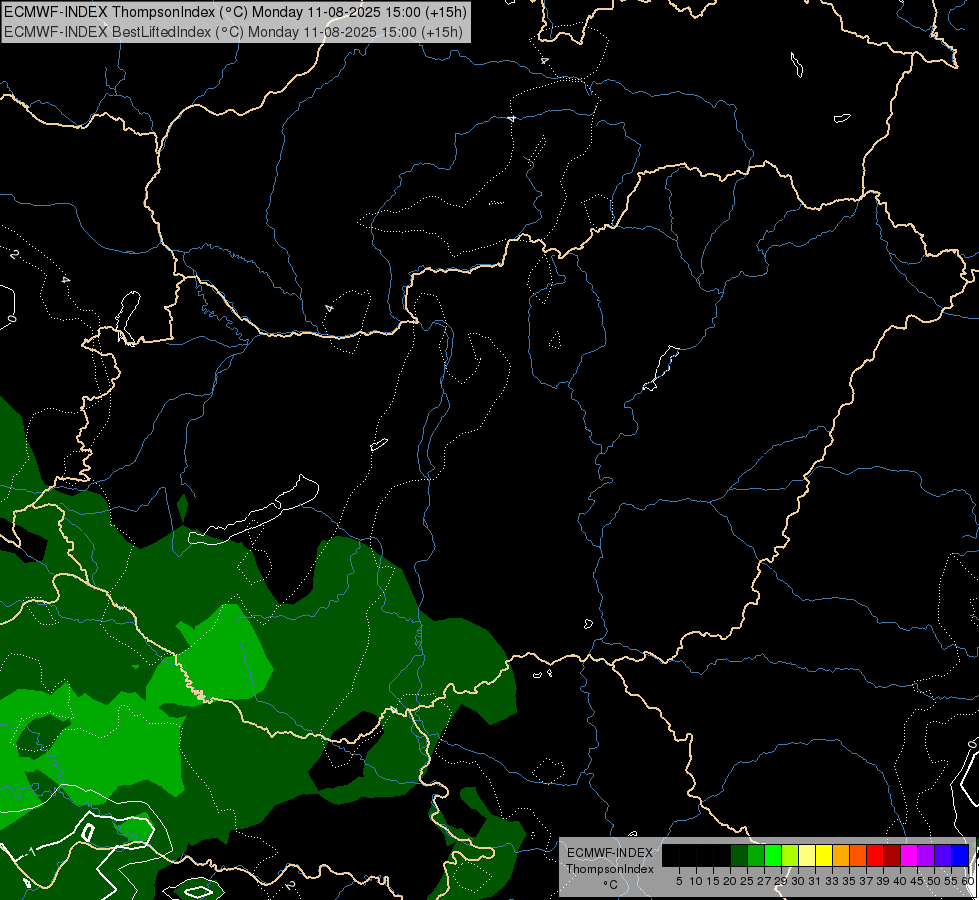Image resolution: width=979 pixels, height=900 pixels.
Task: Click legend tick label '55'
Action: point(951,881)
